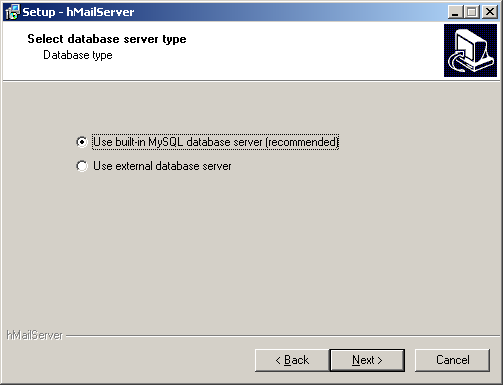Minimize the Setup window
This screenshot has height=385, width=503.
(x=455, y=12)
